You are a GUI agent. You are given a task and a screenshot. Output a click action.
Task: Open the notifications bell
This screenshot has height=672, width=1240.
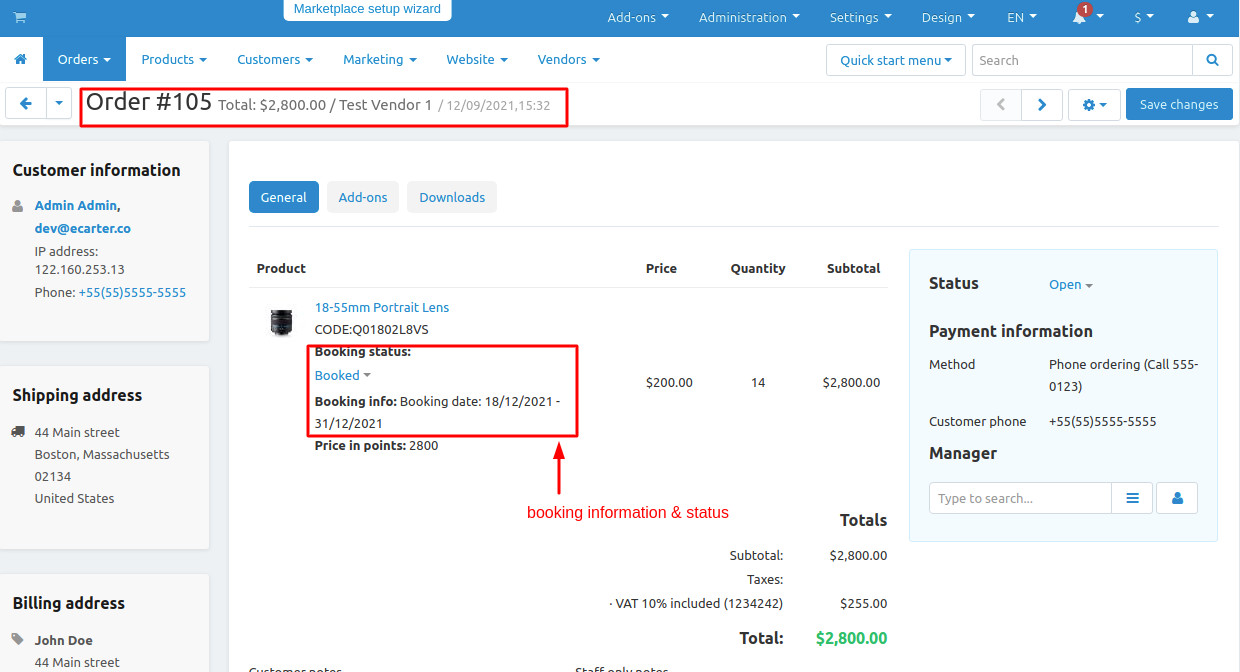pos(1080,18)
